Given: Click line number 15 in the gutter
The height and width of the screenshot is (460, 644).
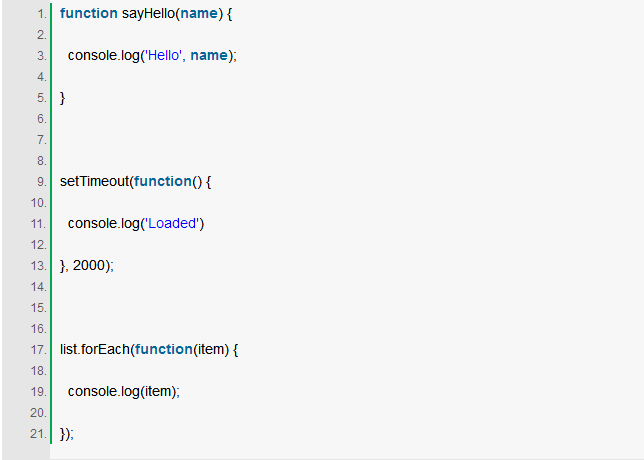Looking at the screenshot, I should coord(39,308).
